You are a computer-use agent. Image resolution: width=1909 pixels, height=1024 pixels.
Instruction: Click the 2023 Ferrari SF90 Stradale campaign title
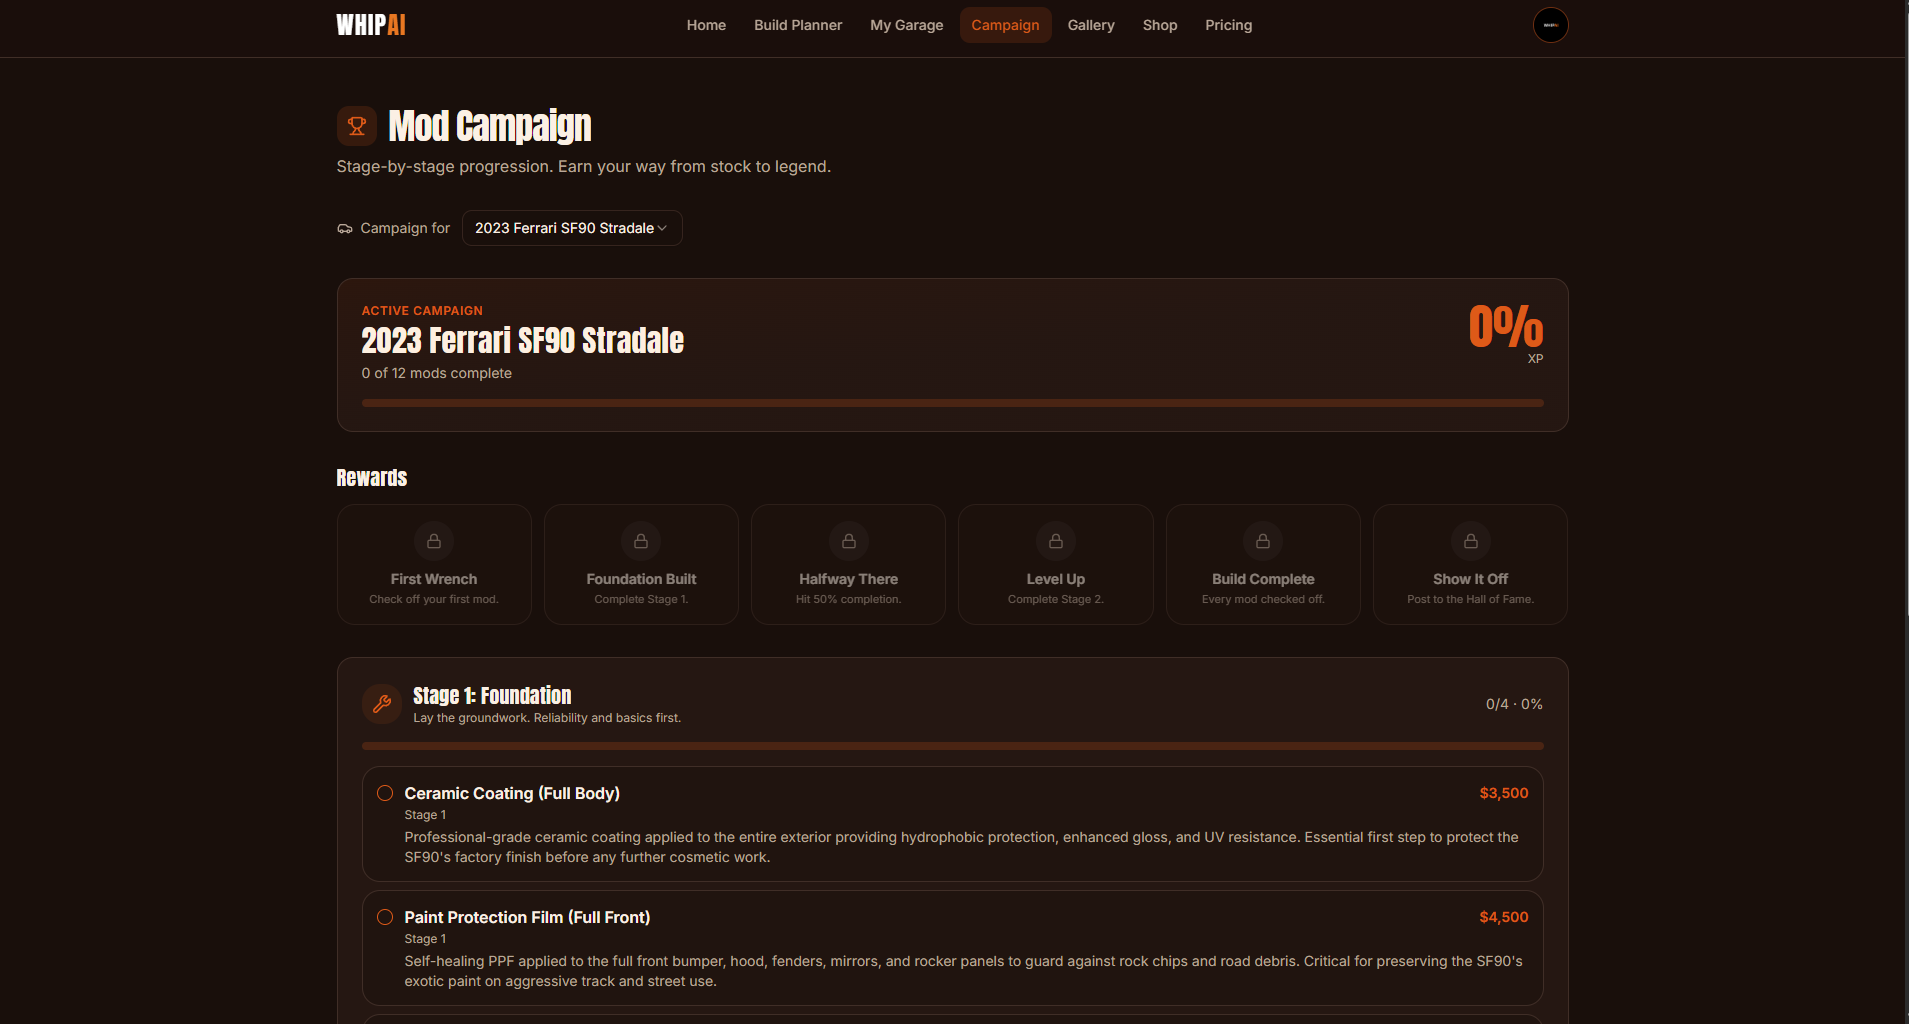point(523,340)
